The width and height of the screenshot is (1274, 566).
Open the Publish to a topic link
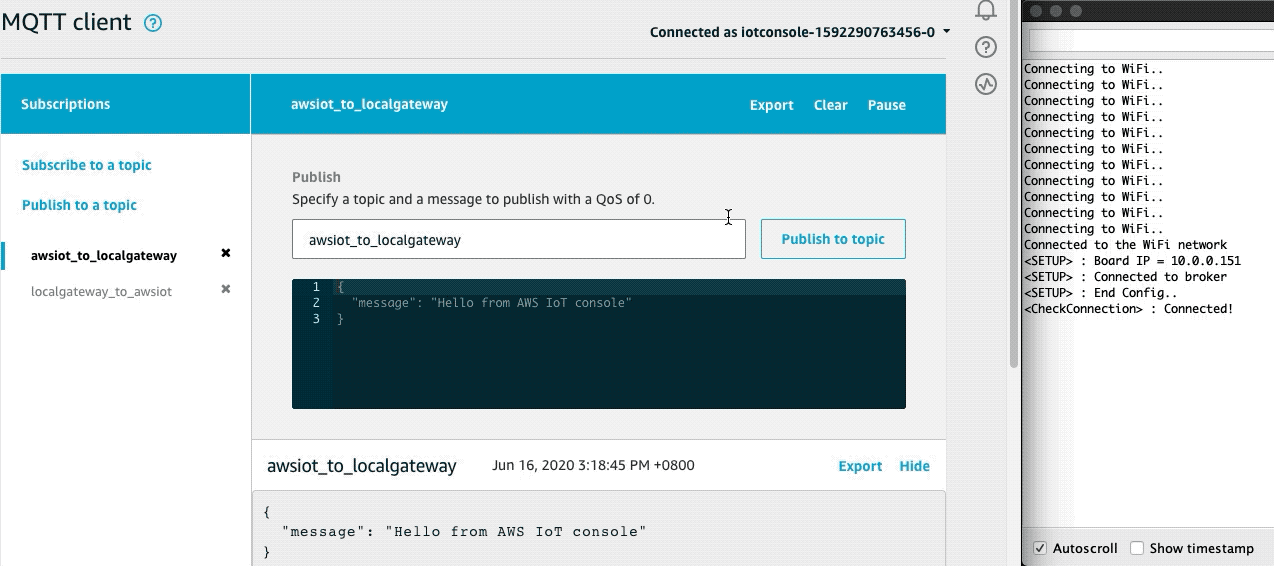tap(79, 205)
